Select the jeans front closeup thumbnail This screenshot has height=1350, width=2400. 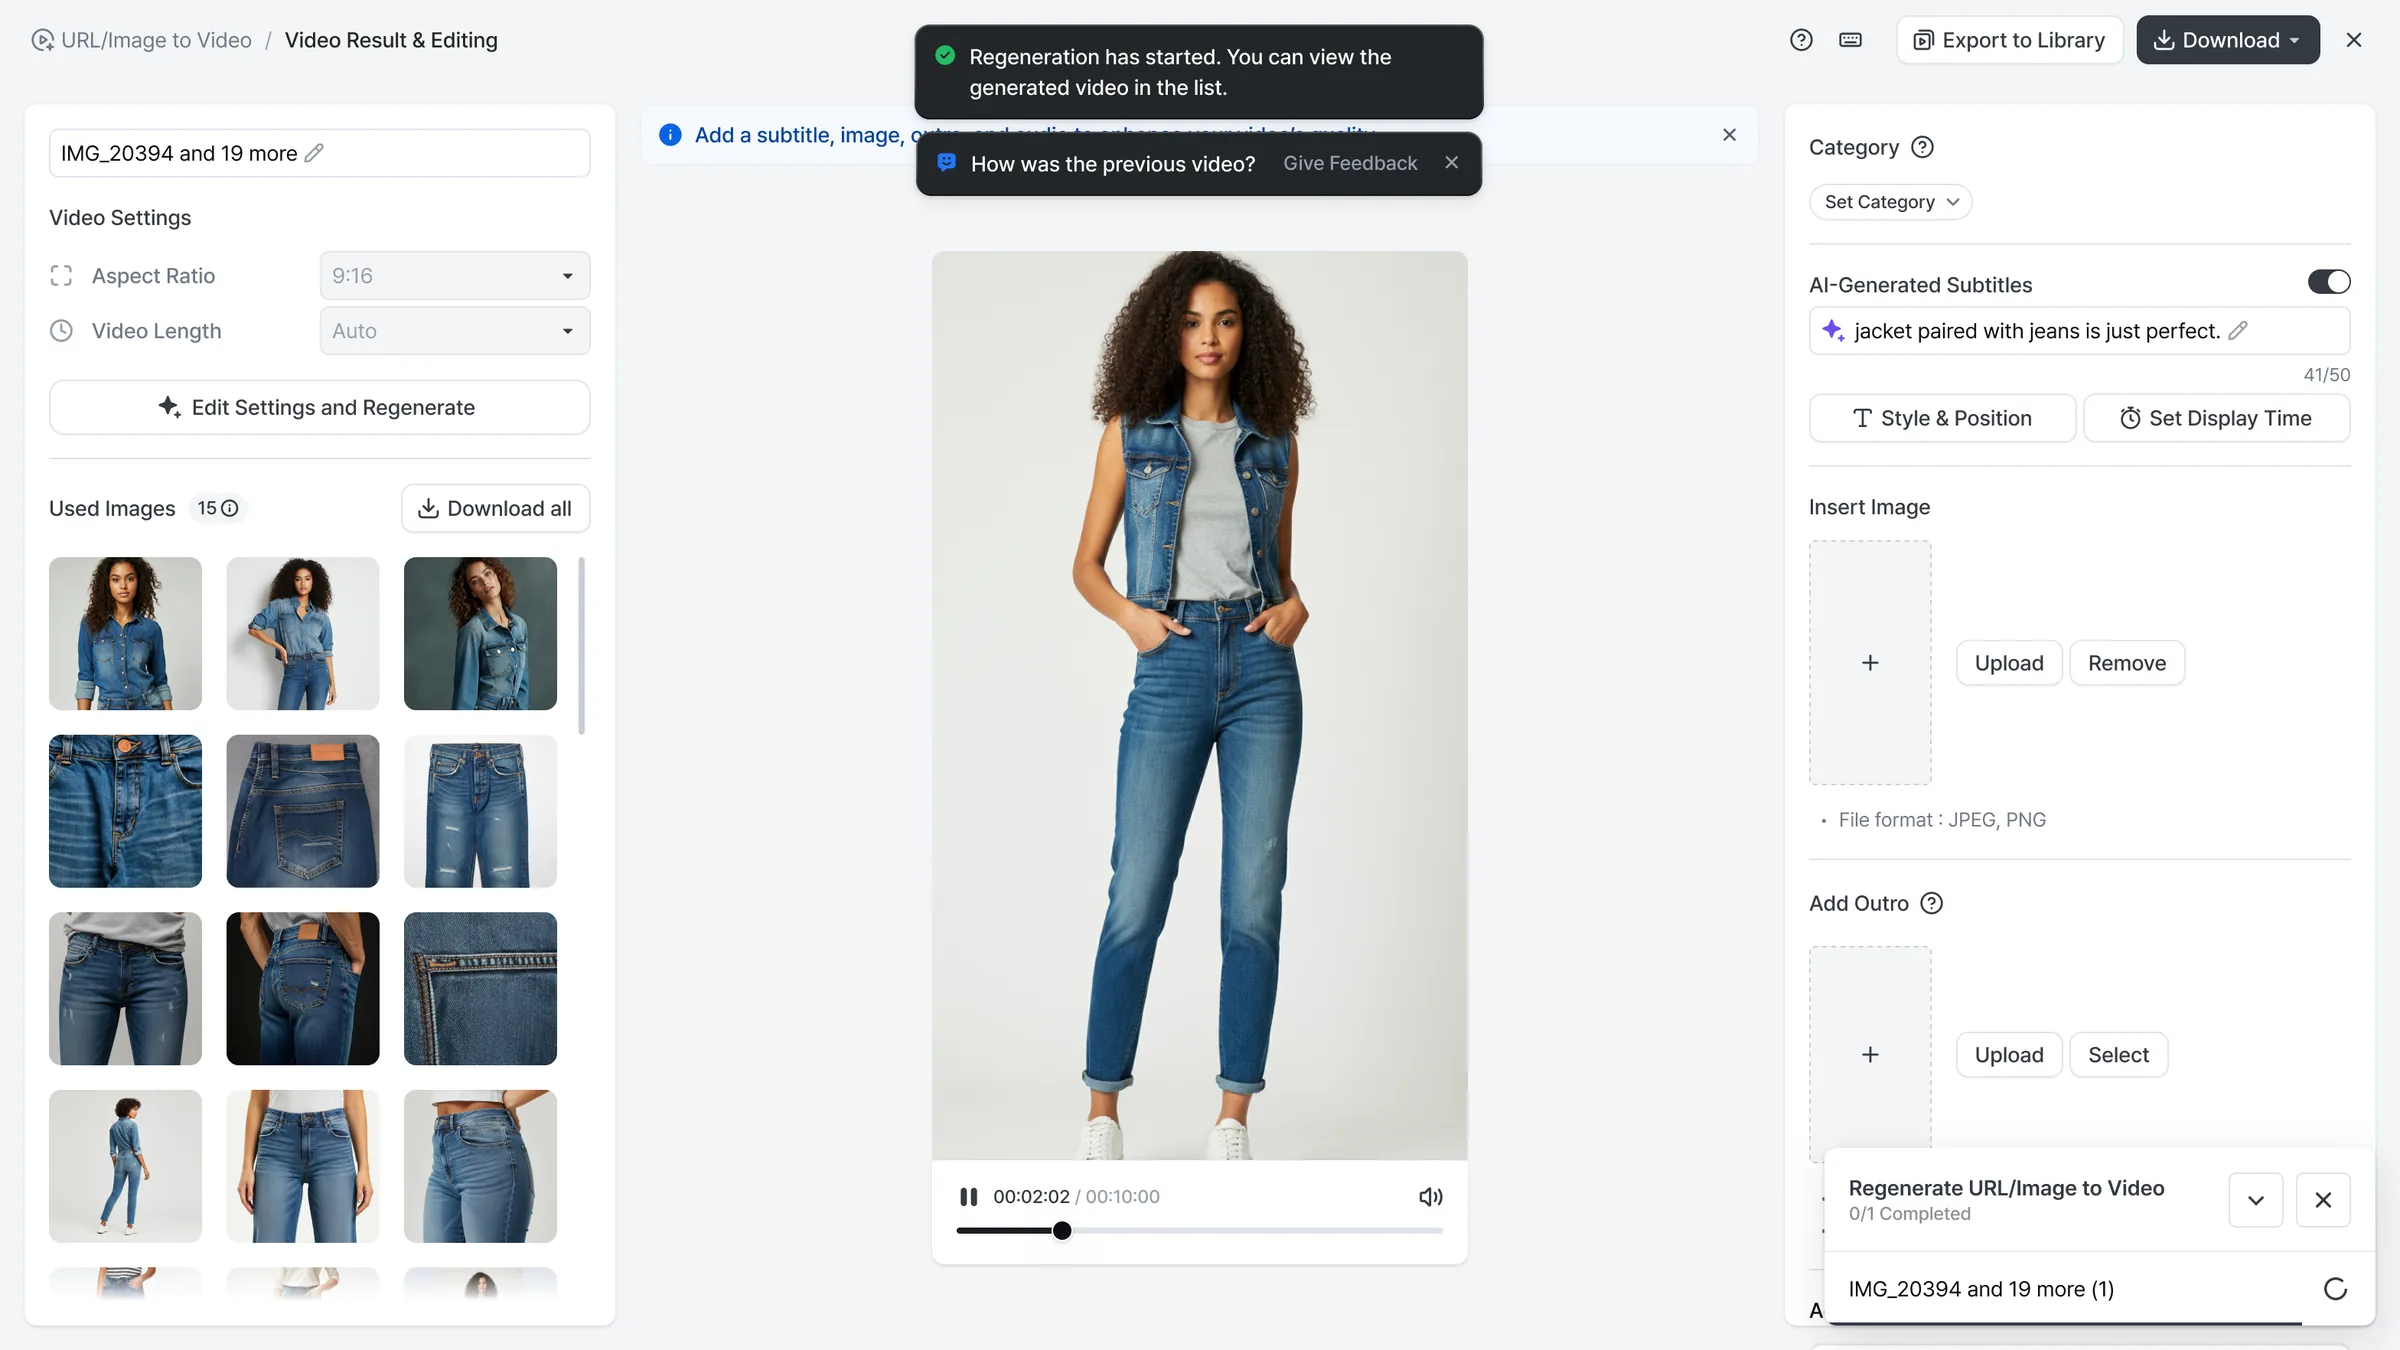tap(125, 811)
